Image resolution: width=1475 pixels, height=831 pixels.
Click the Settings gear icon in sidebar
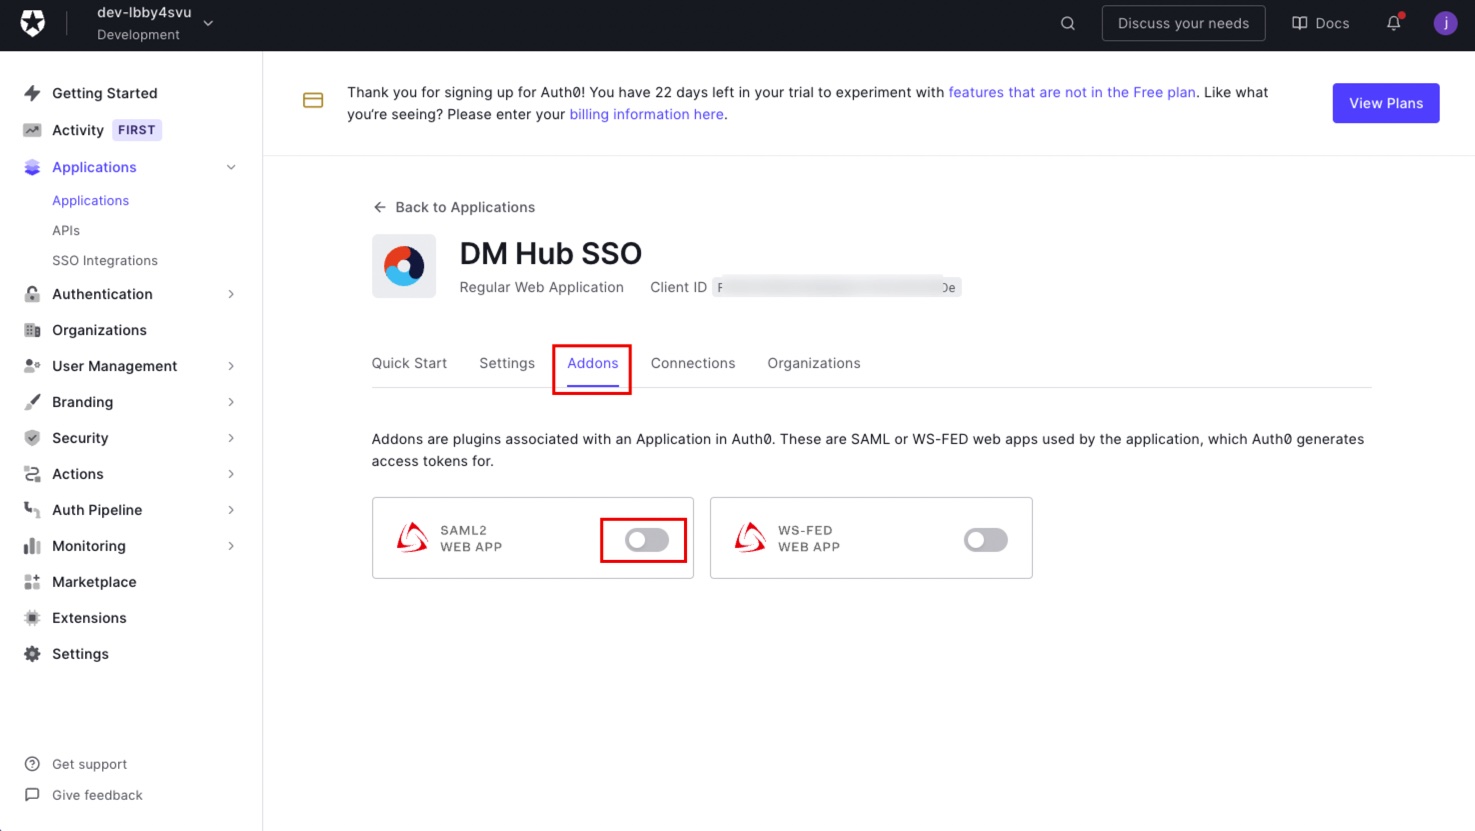[x=32, y=654]
